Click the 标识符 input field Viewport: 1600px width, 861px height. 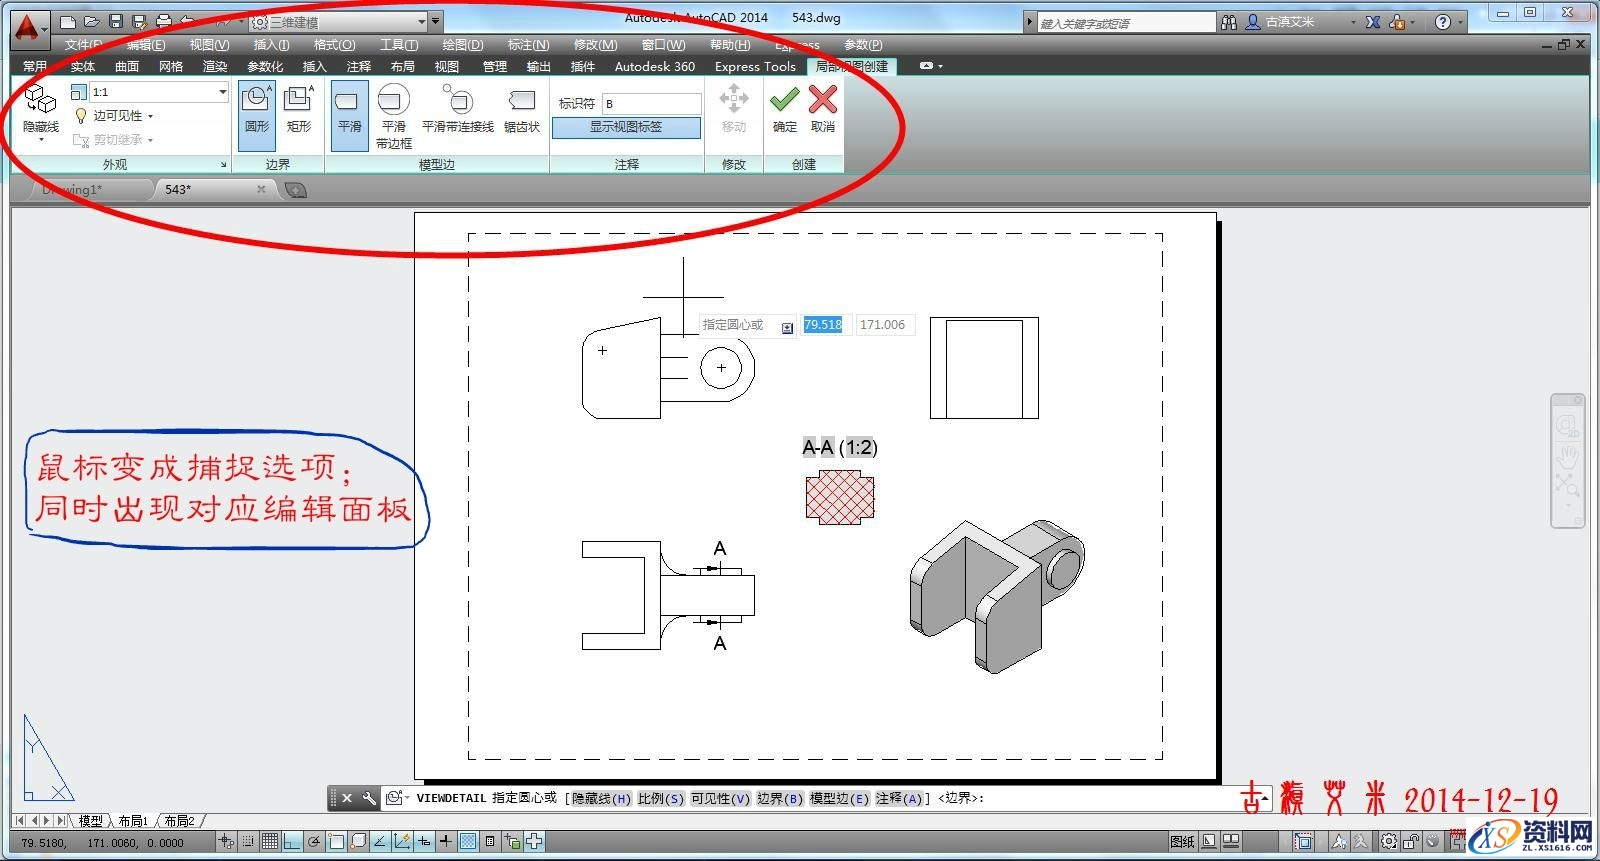point(651,104)
